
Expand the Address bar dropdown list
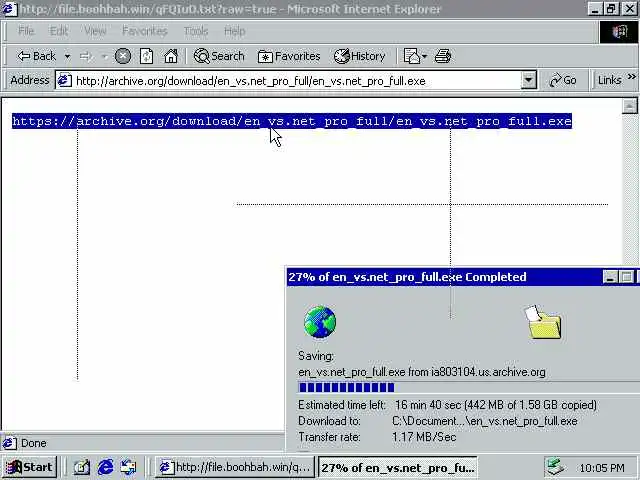529,80
